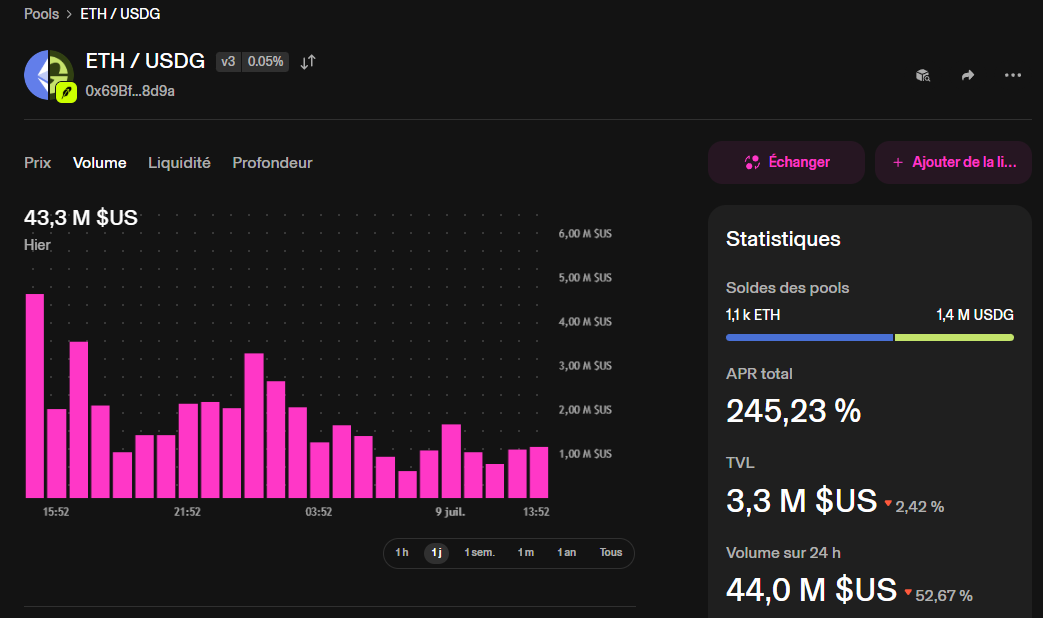Viewport: 1043px width, 618px height.
Task: Click the swap token order arrows icon
Action: coord(307,62)
